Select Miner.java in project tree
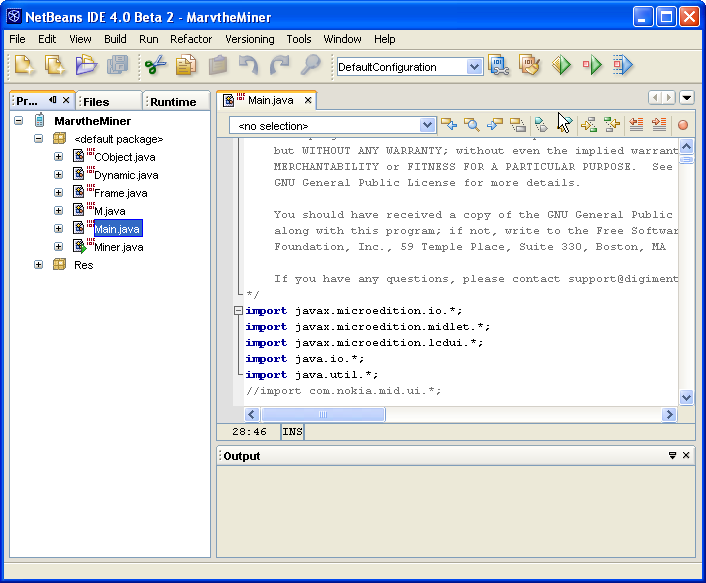 pyautogui.click(x=119, y=247)
